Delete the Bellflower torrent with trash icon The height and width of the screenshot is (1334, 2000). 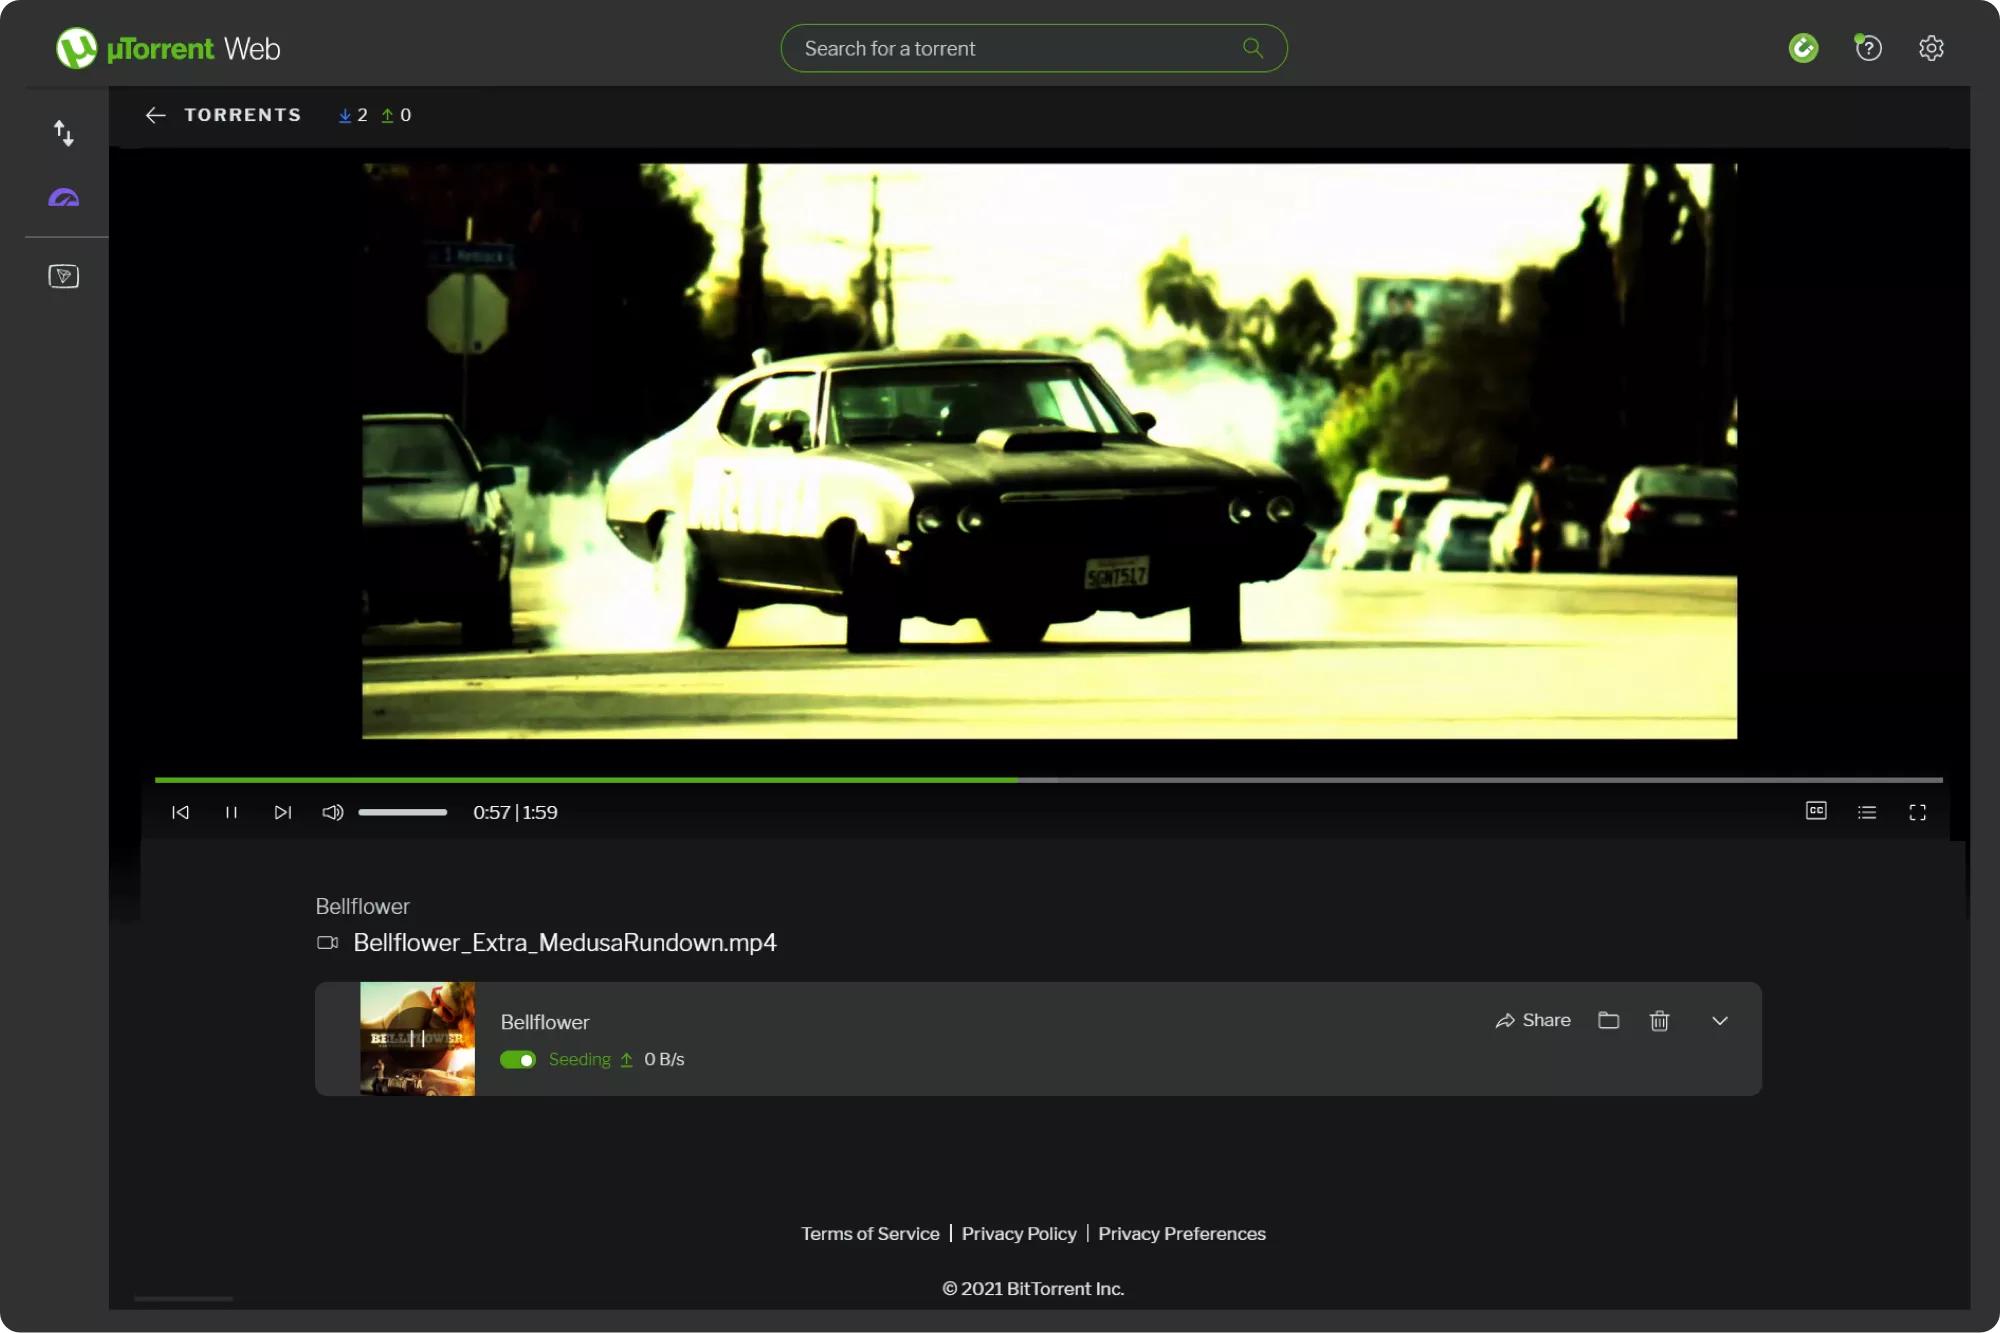pos(1660,1021)
